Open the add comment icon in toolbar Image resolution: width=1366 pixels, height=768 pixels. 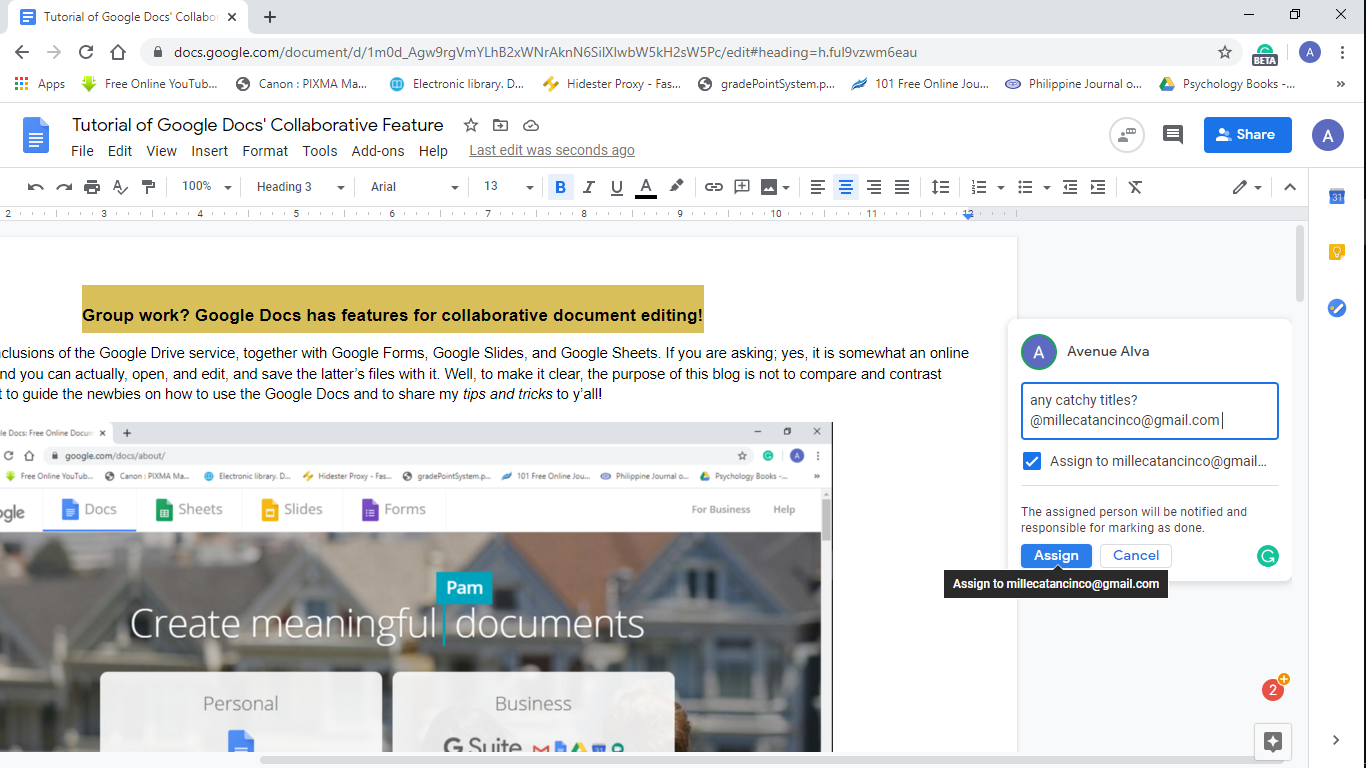(x=742, y=187)
